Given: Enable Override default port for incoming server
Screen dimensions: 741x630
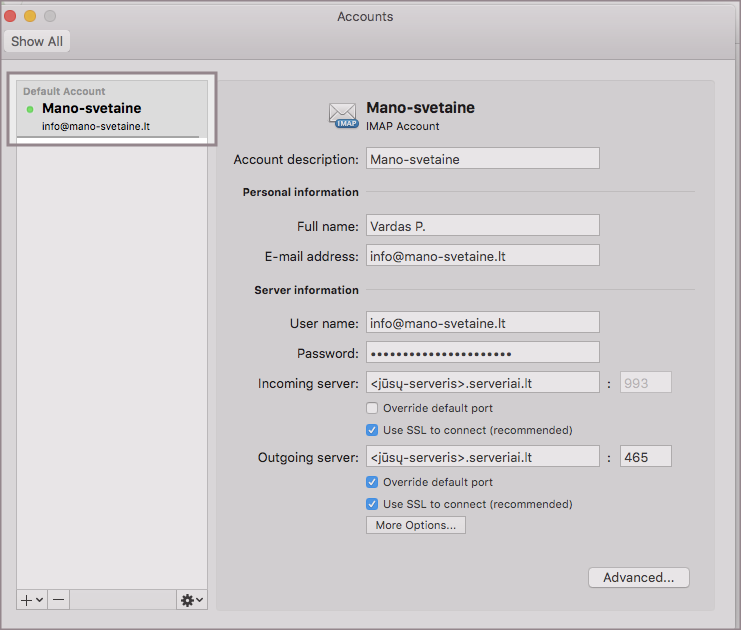Looking at the screenshot, I should click(x=372, y=408).
